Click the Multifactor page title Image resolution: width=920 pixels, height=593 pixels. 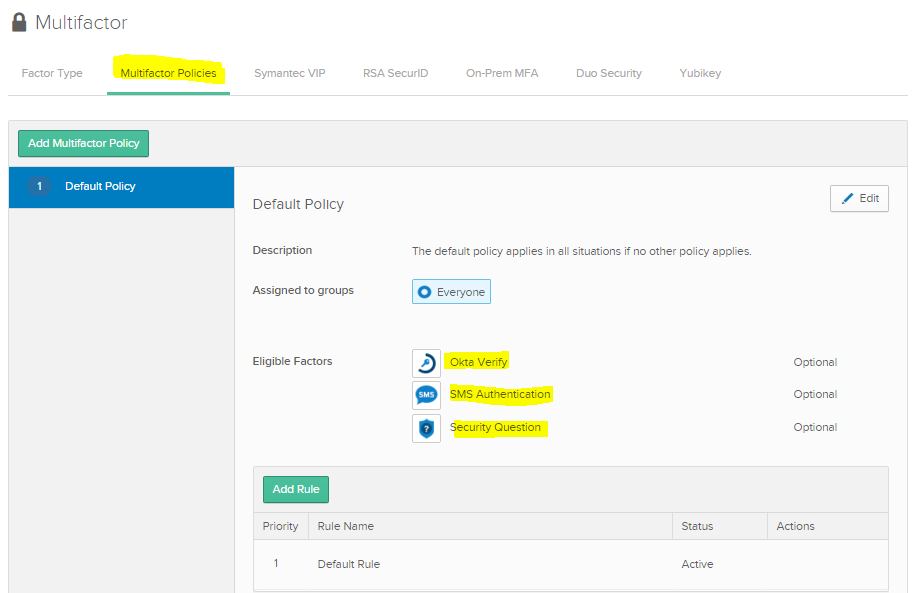point(81,23)
